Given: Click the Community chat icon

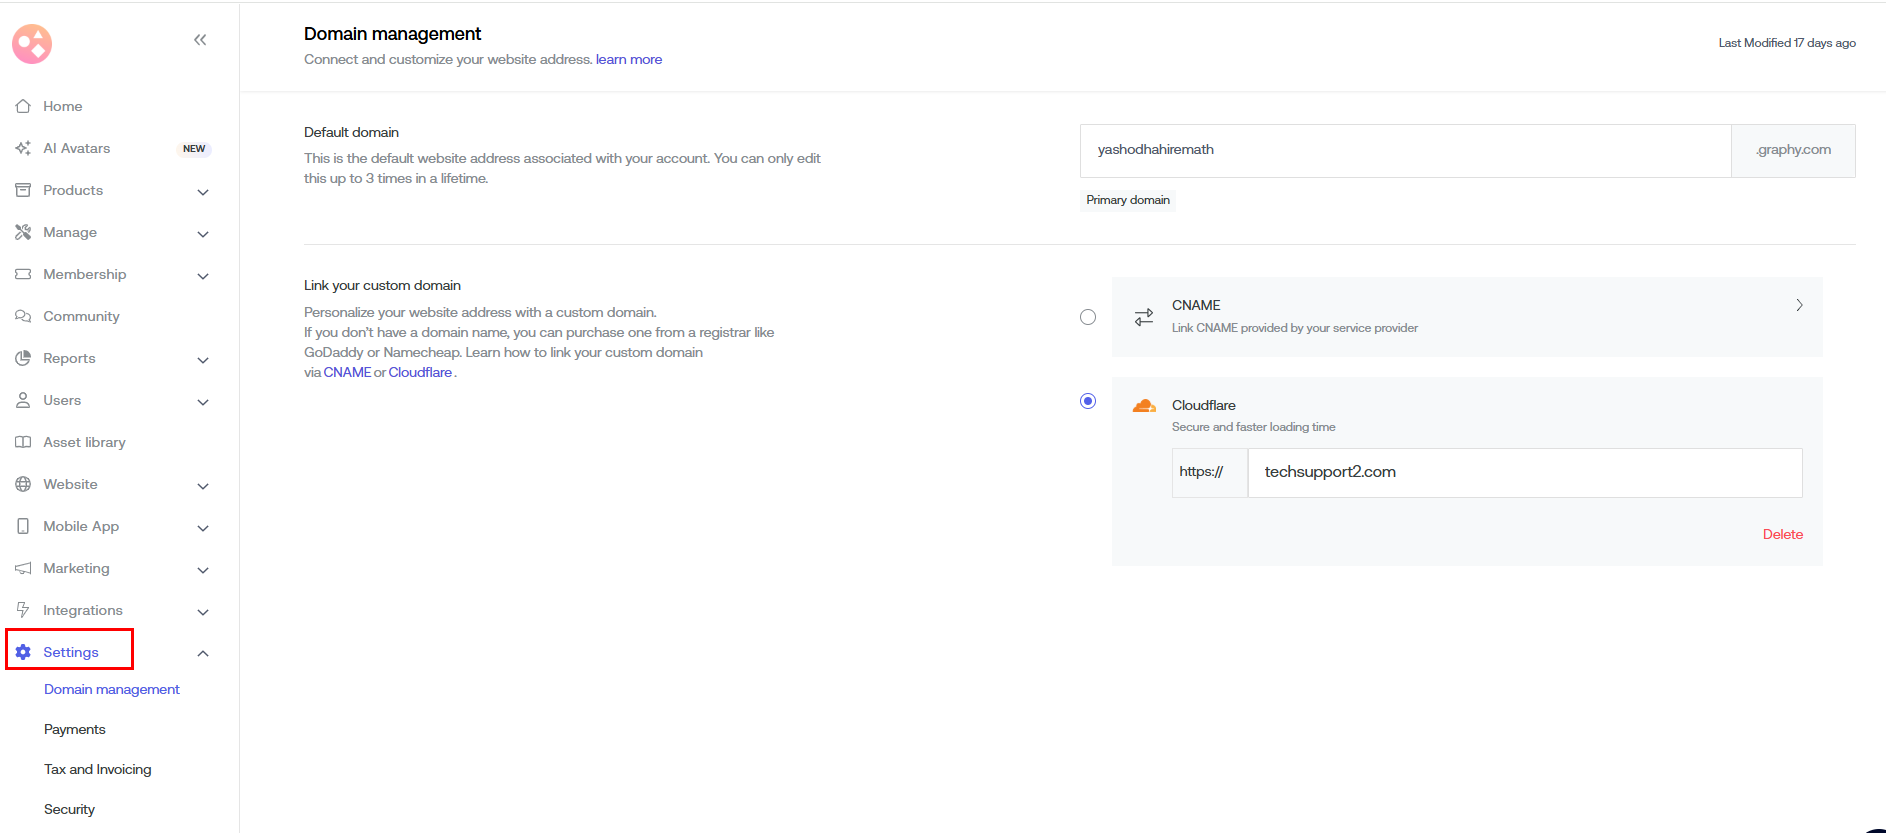Looking at the screenshot, I should pyautogui.click(x=23, y=316).
